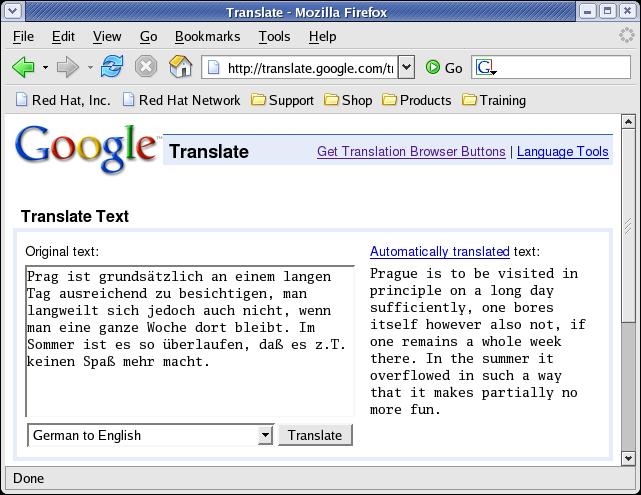Reload the page with the blue Reload icon
641x495 pixels.
(x=112, y=66)
